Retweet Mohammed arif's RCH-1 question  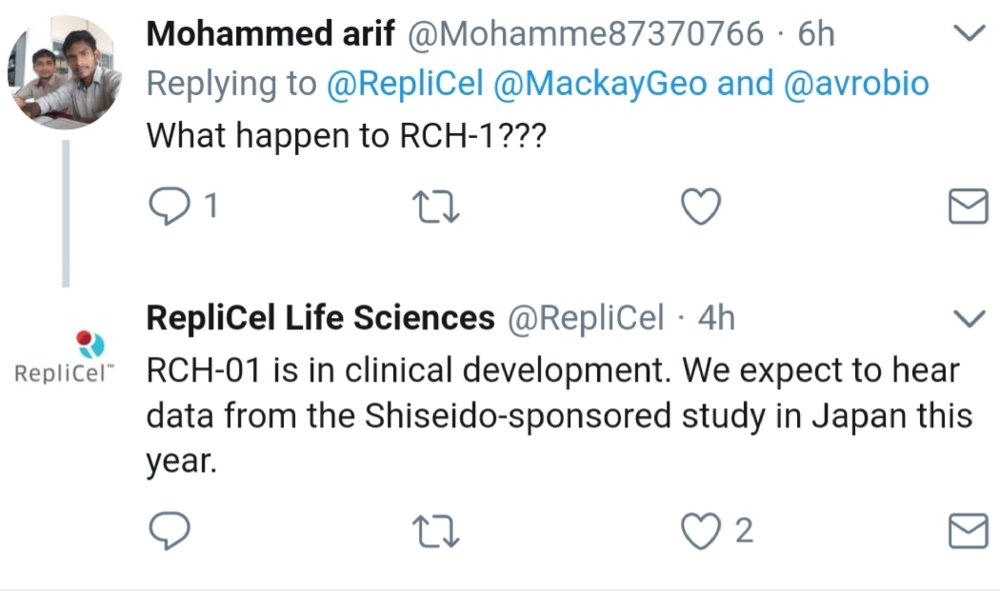point(436,207)
